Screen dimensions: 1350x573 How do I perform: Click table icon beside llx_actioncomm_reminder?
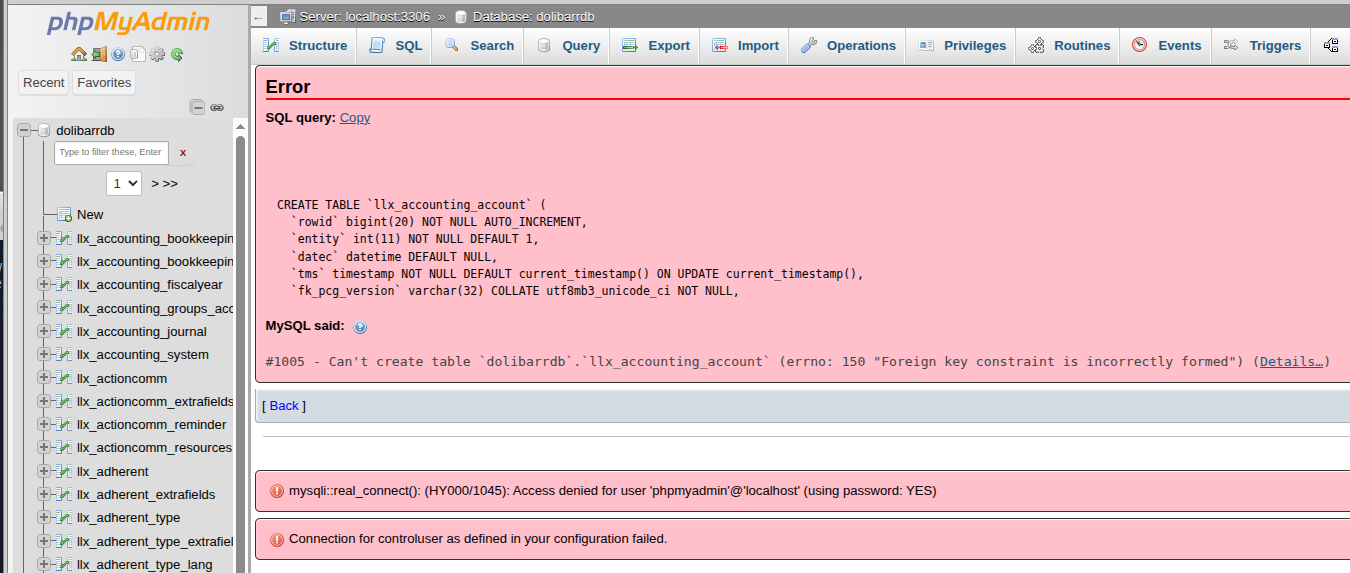(x=64, y=424)
